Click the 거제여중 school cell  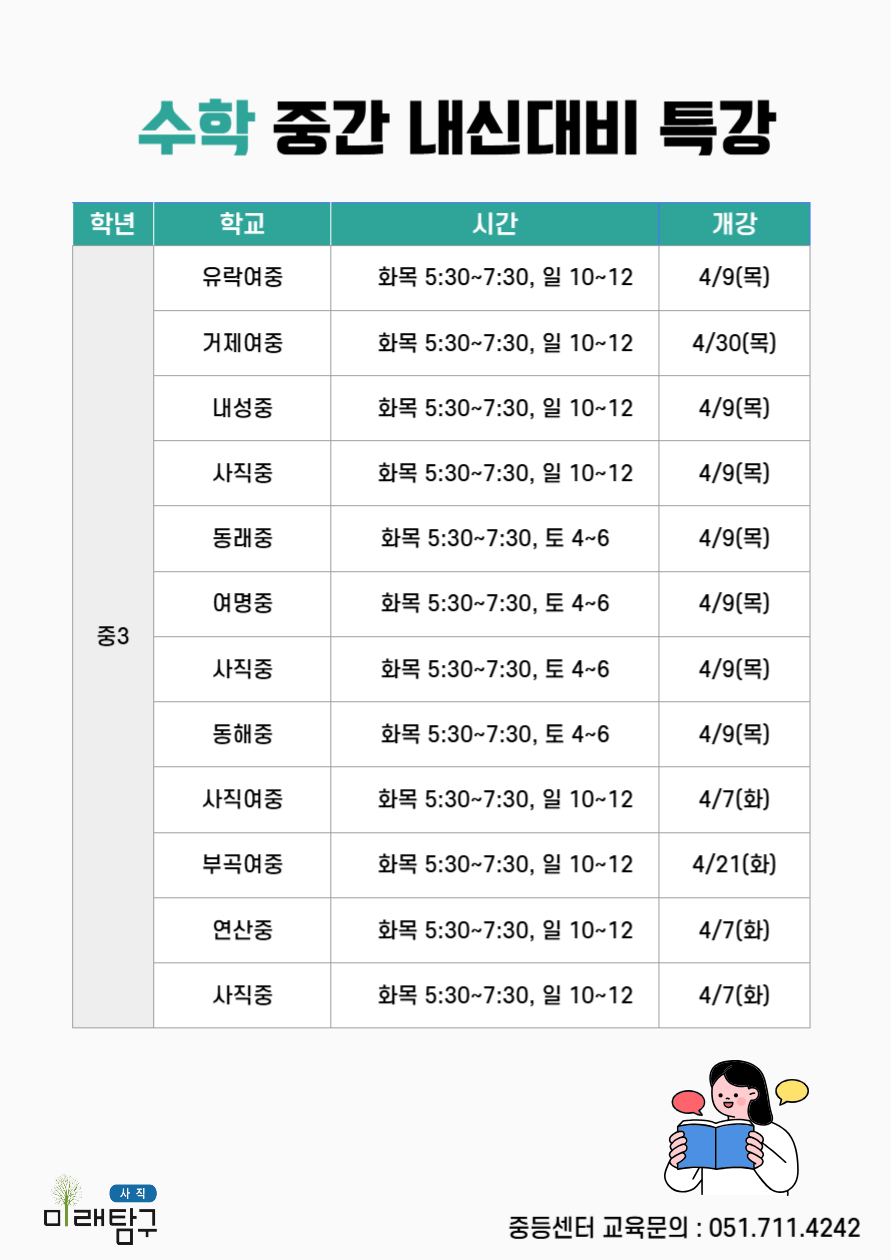[x=242, y=343]
